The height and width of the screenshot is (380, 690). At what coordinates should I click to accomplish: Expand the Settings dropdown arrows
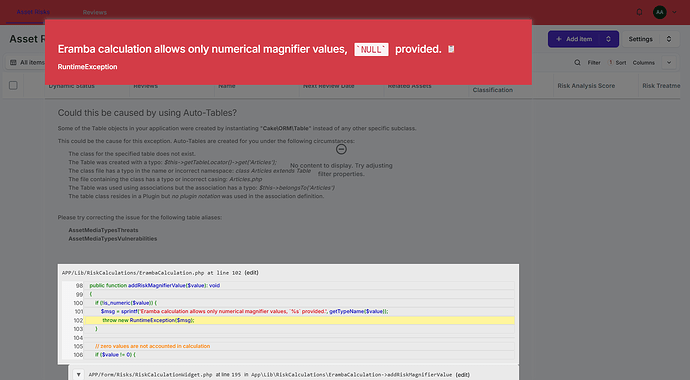669,39
